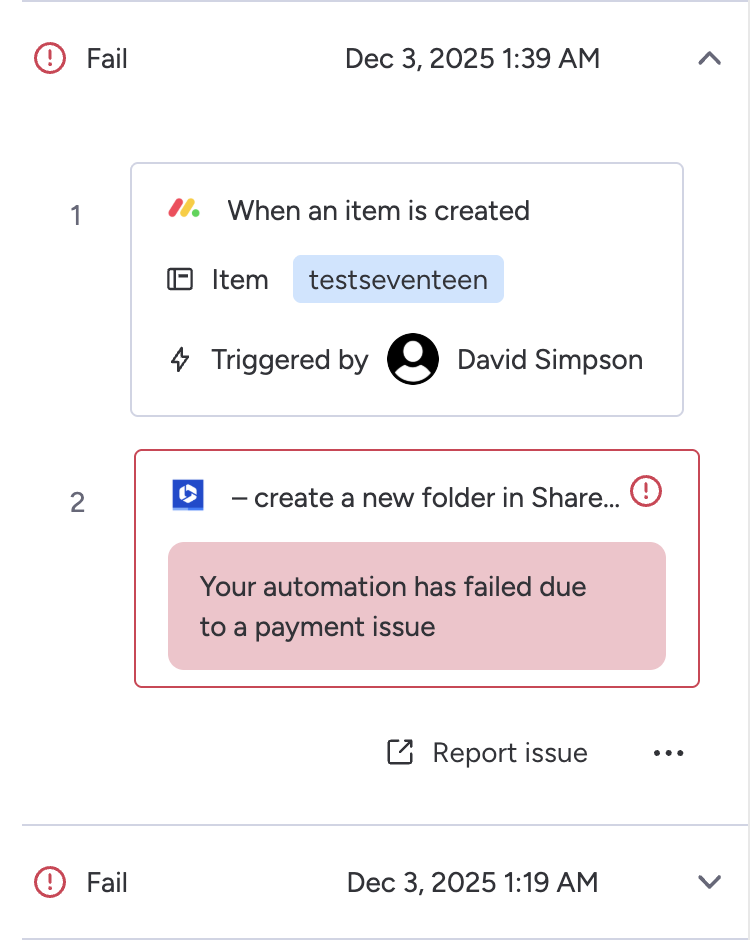Click David Simpson's avatar icon
This screenshot has height=940, width=750.
coord(412,360)
